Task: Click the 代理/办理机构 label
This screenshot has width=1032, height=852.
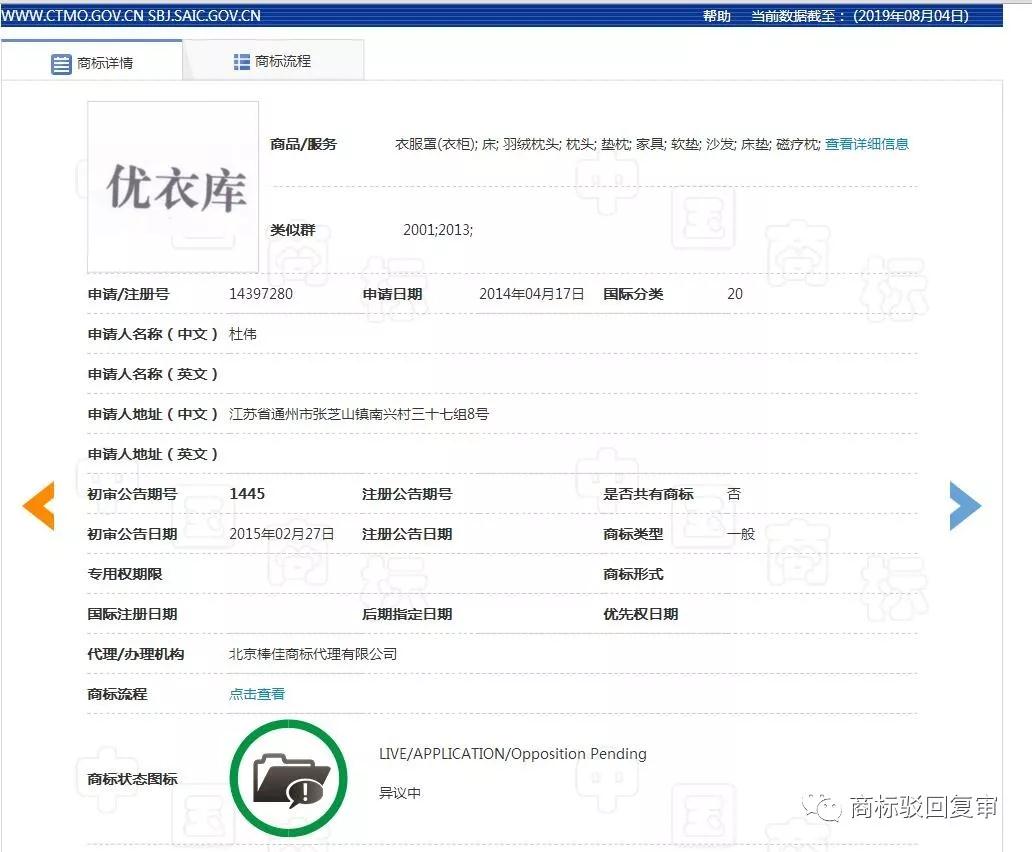Action: [136, 654]
